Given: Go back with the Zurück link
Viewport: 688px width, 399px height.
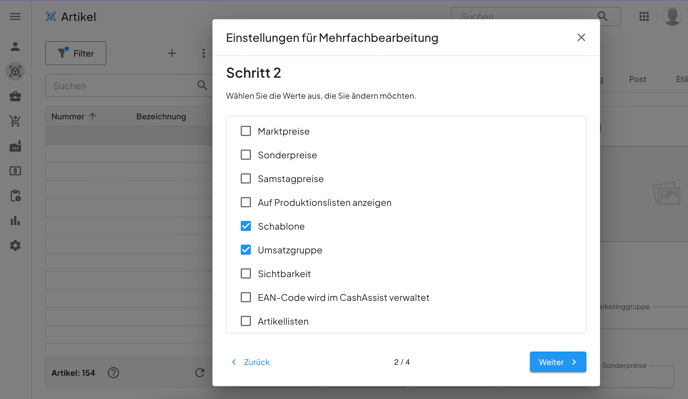Looking at the screenshot, I should pos(251,362).
